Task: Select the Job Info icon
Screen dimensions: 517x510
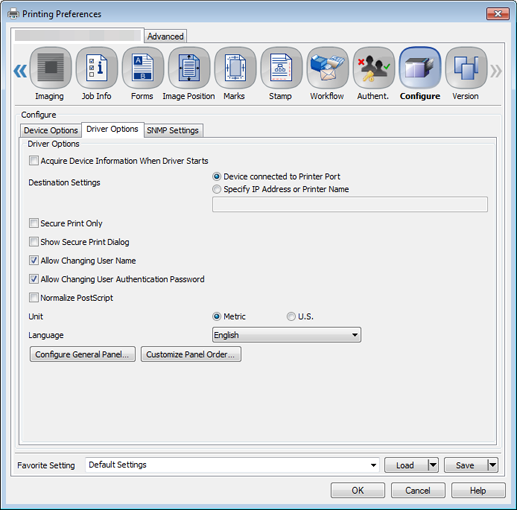Action: (x=97, y=68)
